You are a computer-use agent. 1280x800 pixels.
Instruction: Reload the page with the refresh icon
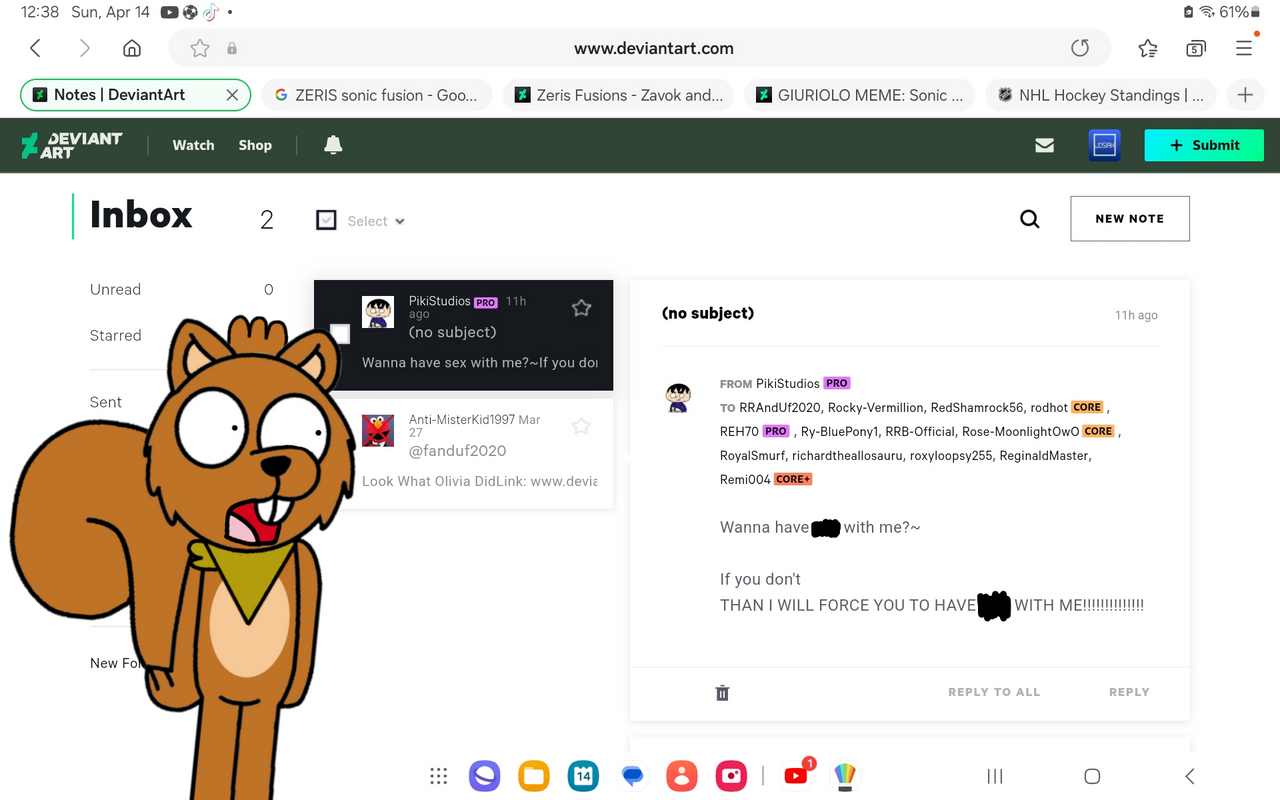1080,48
